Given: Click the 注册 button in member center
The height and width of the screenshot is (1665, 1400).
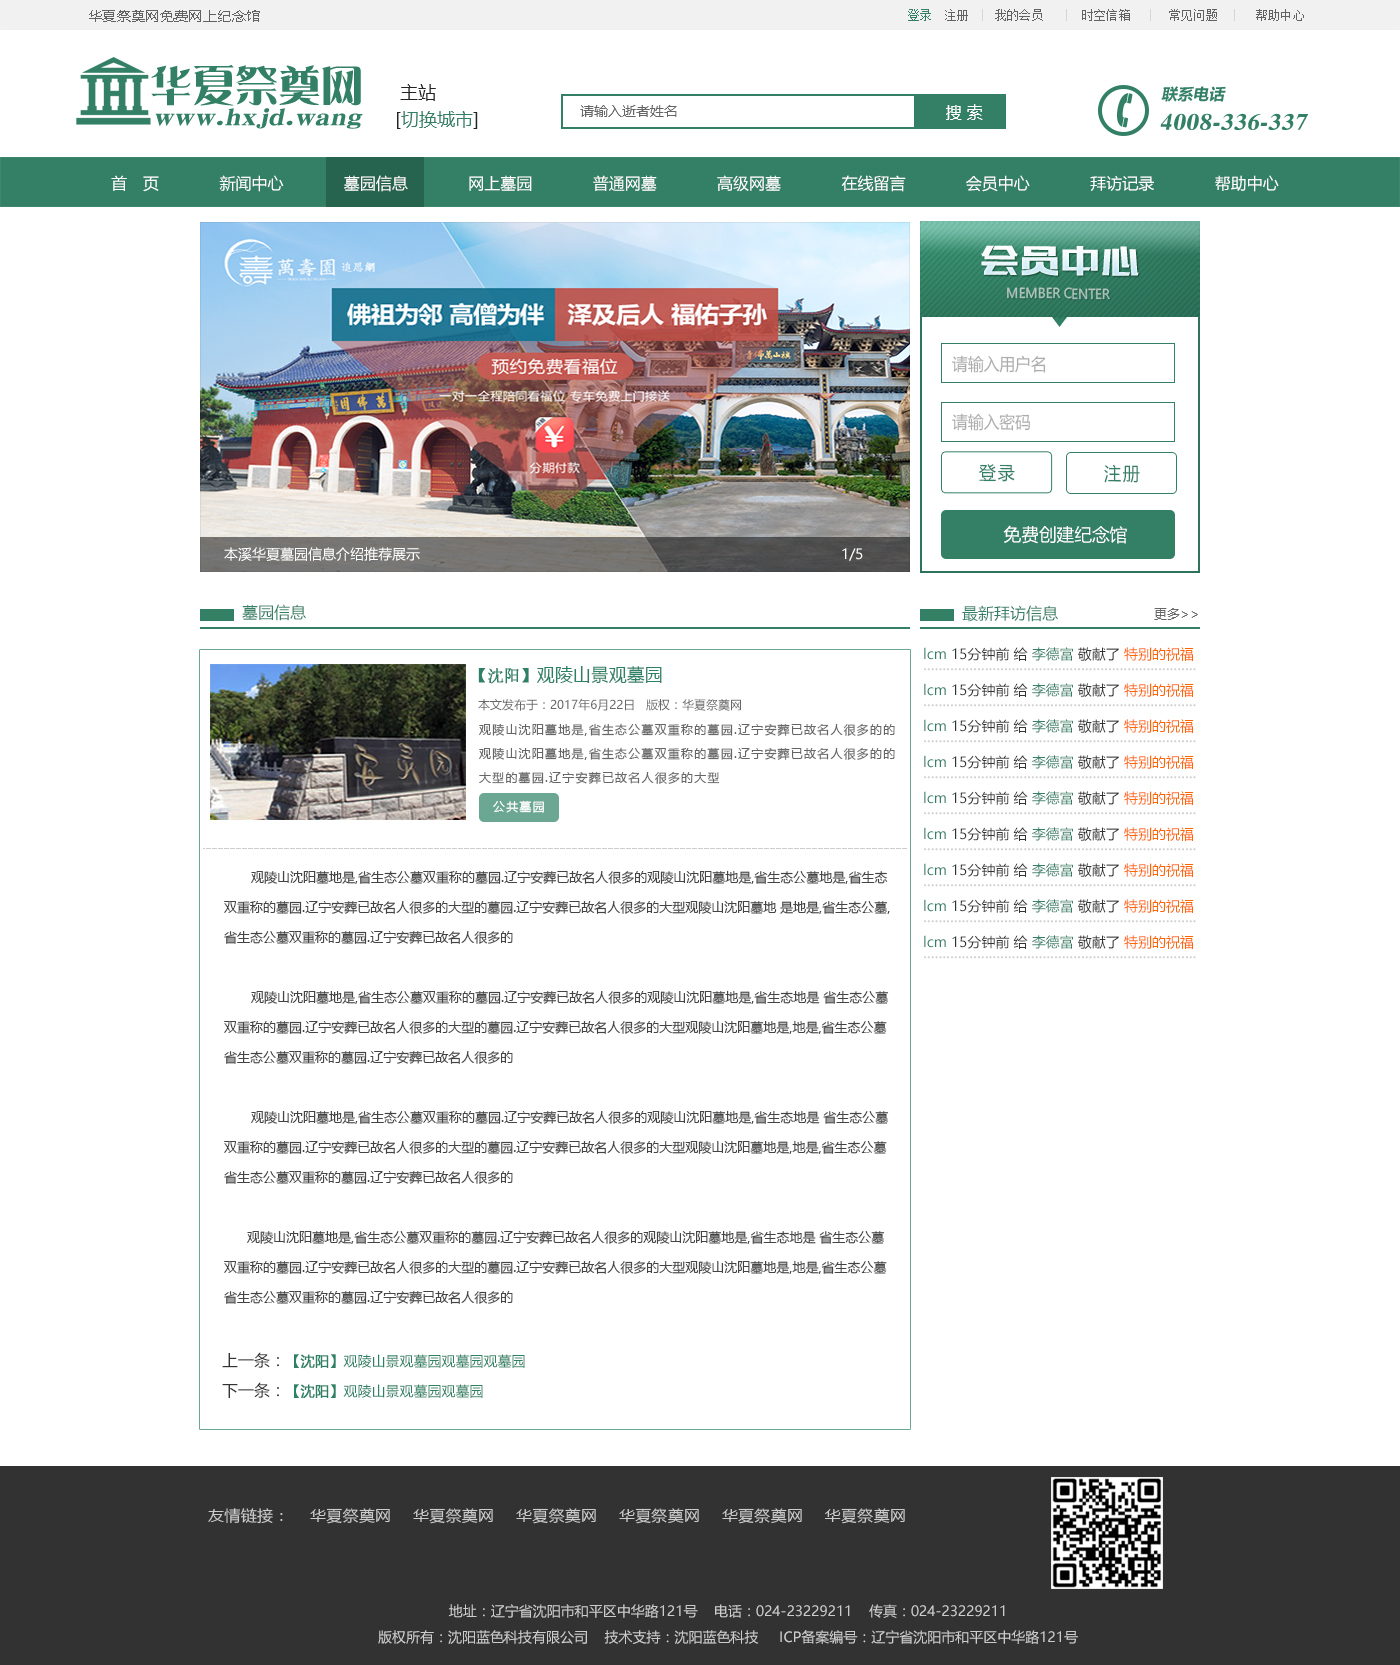Looking at the screenshot, I should 1121,473.
